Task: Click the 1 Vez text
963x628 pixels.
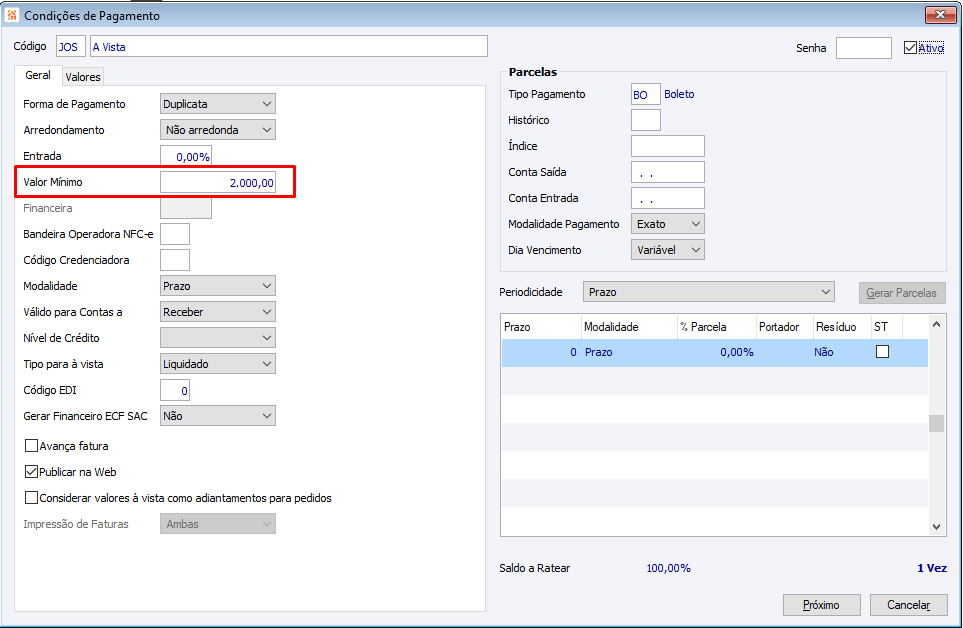Action: 932,568
